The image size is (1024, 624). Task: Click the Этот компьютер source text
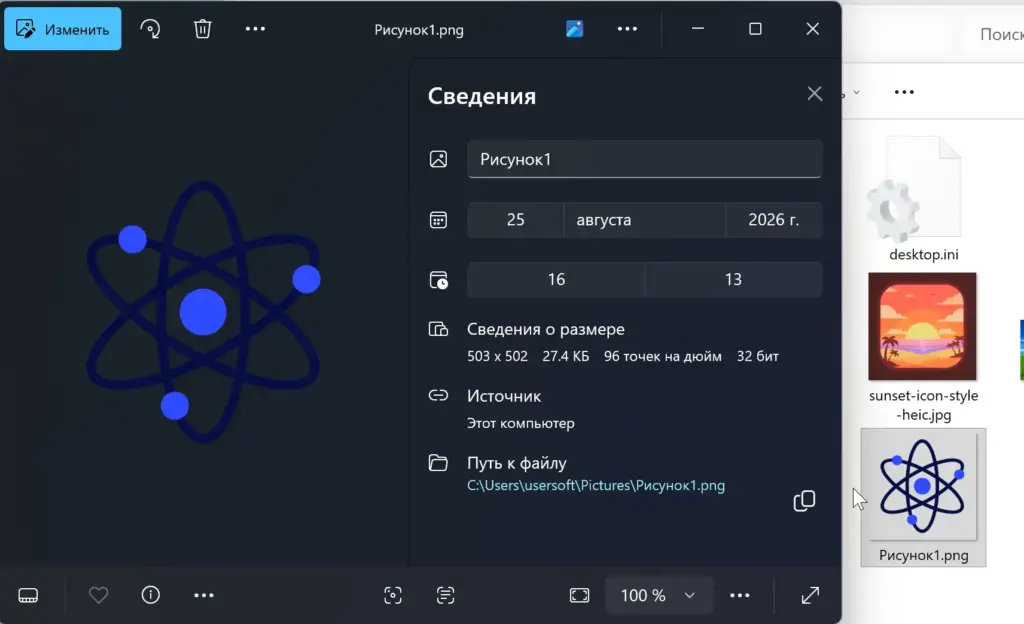[520, 423]
